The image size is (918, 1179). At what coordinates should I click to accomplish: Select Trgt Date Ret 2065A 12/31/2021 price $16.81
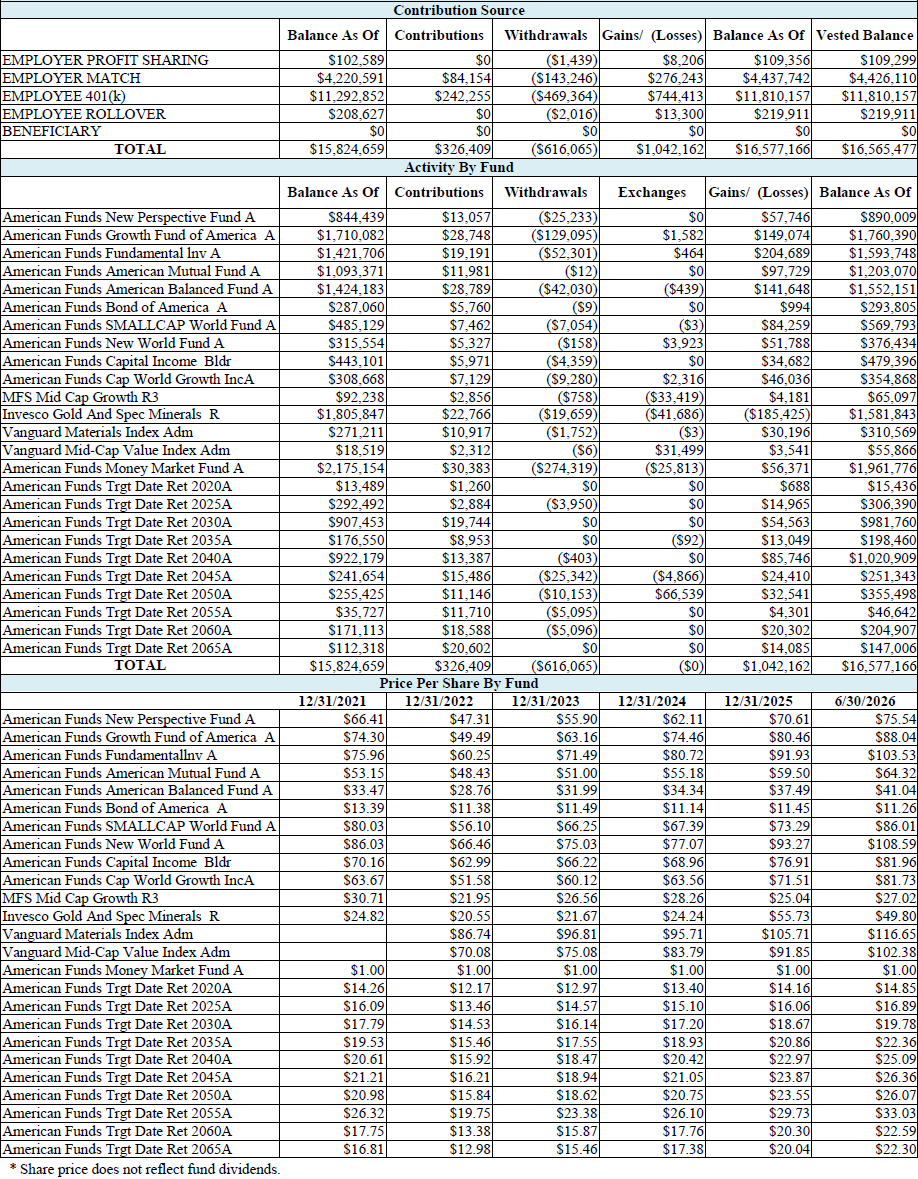click(364, 1150)
